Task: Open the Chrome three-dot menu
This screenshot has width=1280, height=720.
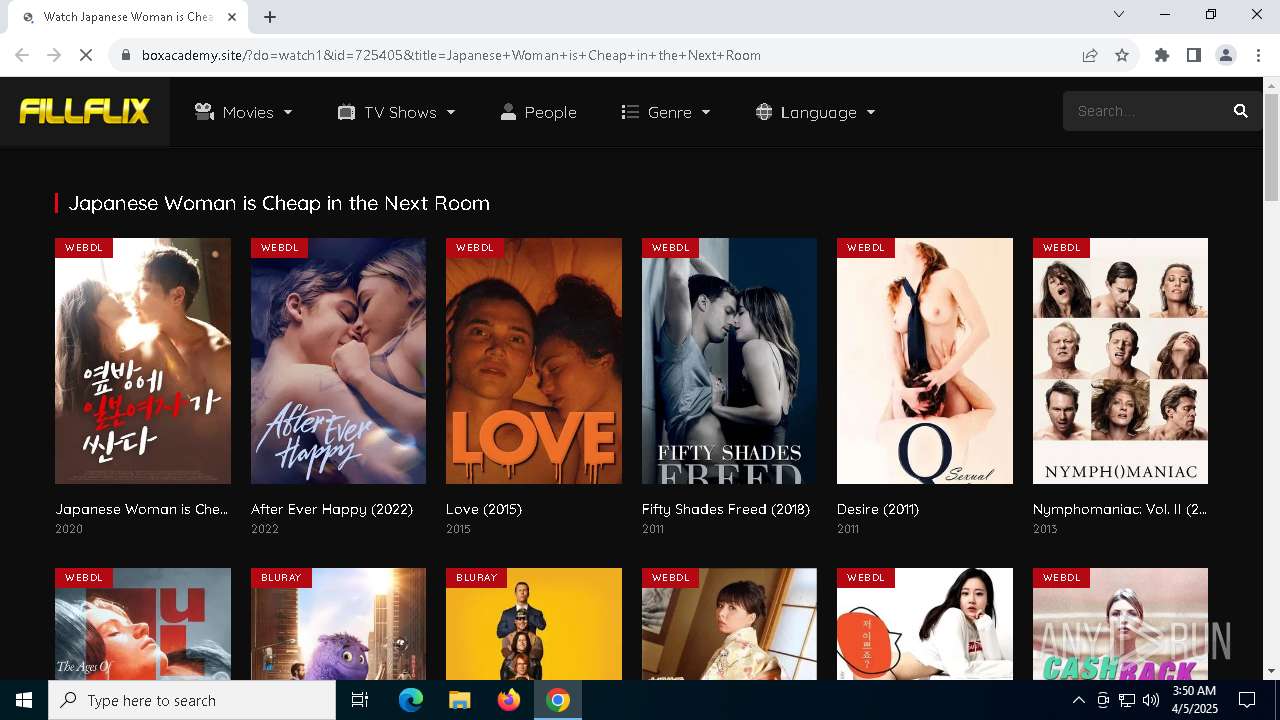Action: pos(1258,55)
